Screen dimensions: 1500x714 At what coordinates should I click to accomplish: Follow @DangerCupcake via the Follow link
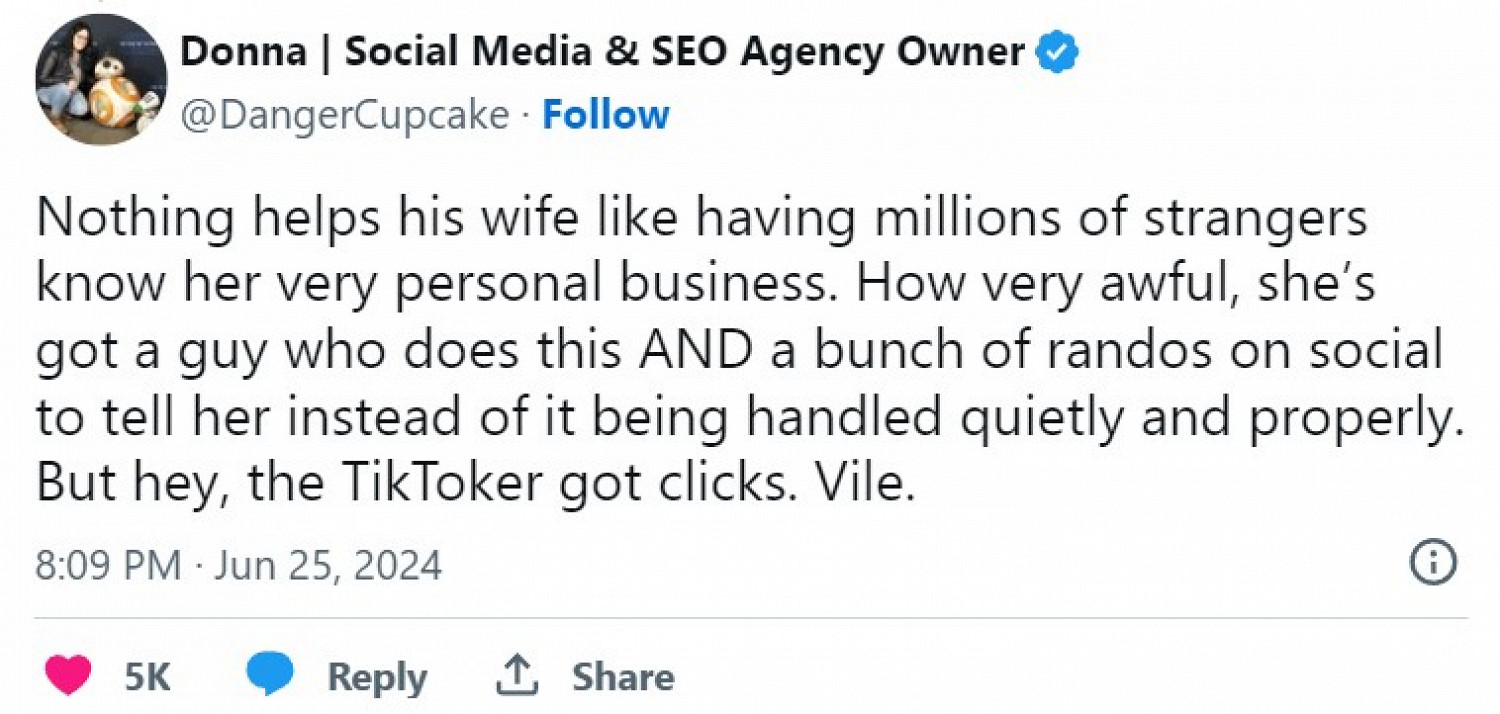[605, 115]
